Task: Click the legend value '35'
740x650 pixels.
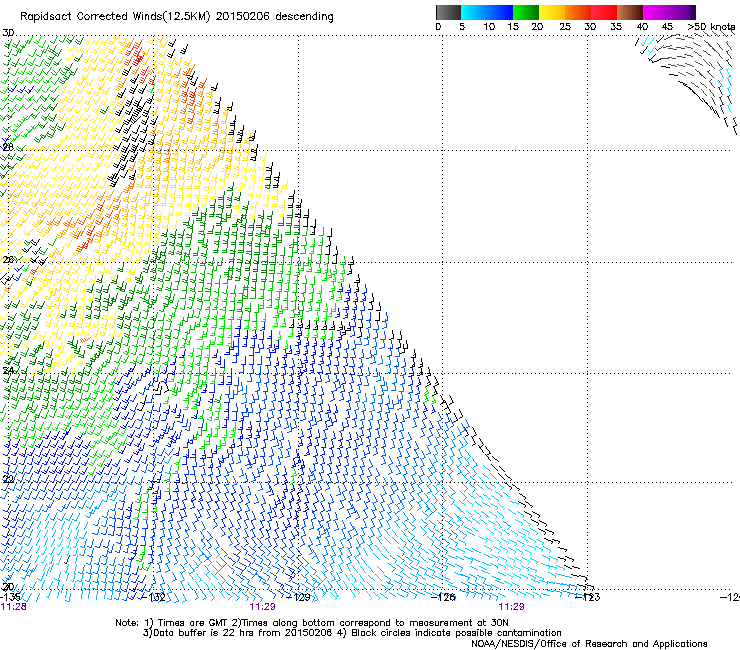Action: pyautogui.click(x=616, y=27)
